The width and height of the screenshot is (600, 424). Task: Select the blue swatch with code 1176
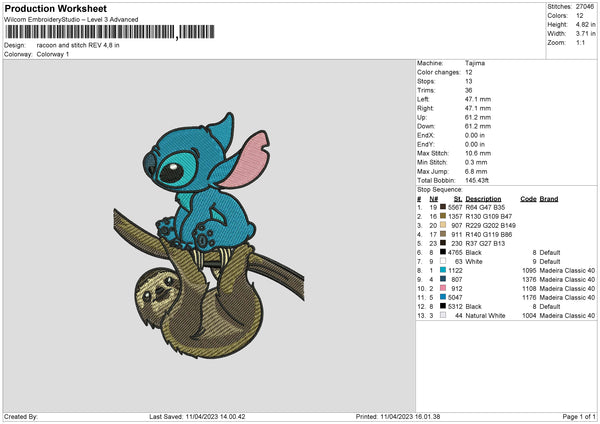pyautogui.click(x=443, y=297)
